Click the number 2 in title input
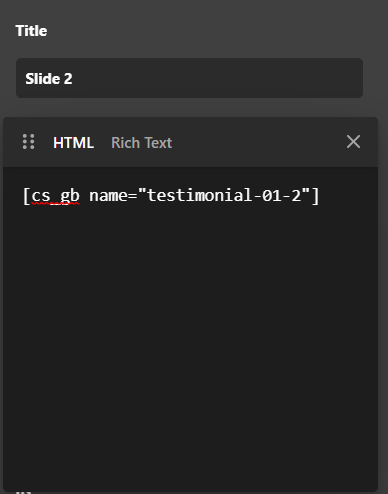Image resolution: width=388 pixels, height=494 pixels. point(68,79)
